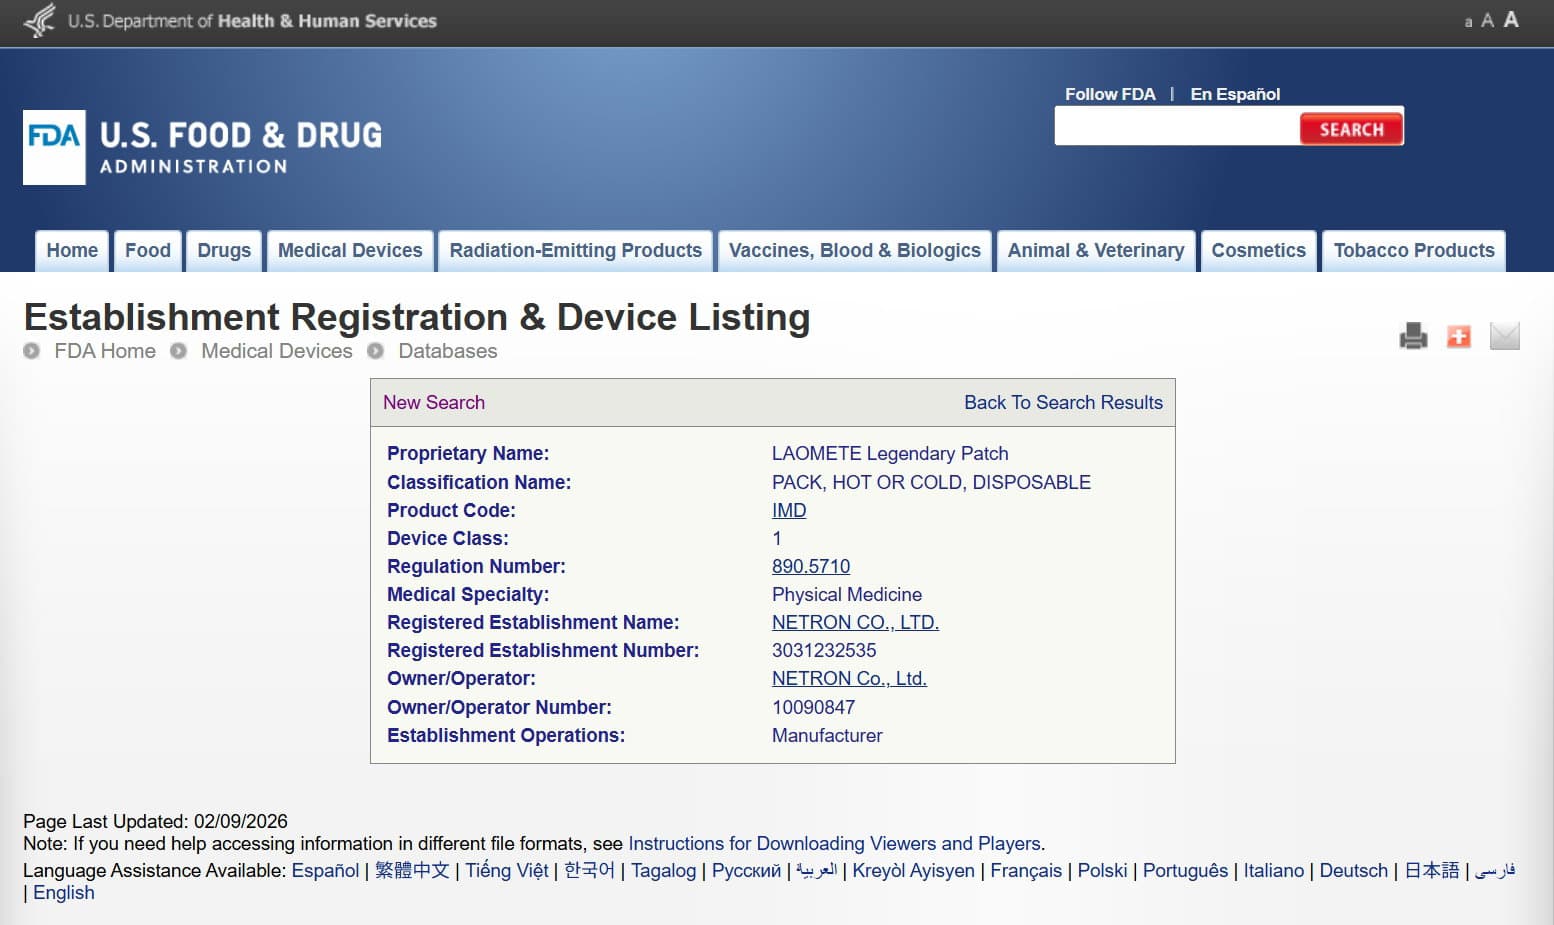The width and height of the screenshot is (1554, 925).
Task: Click the breadcrumb arrow before FDA Home
Action: click(32, 351)
